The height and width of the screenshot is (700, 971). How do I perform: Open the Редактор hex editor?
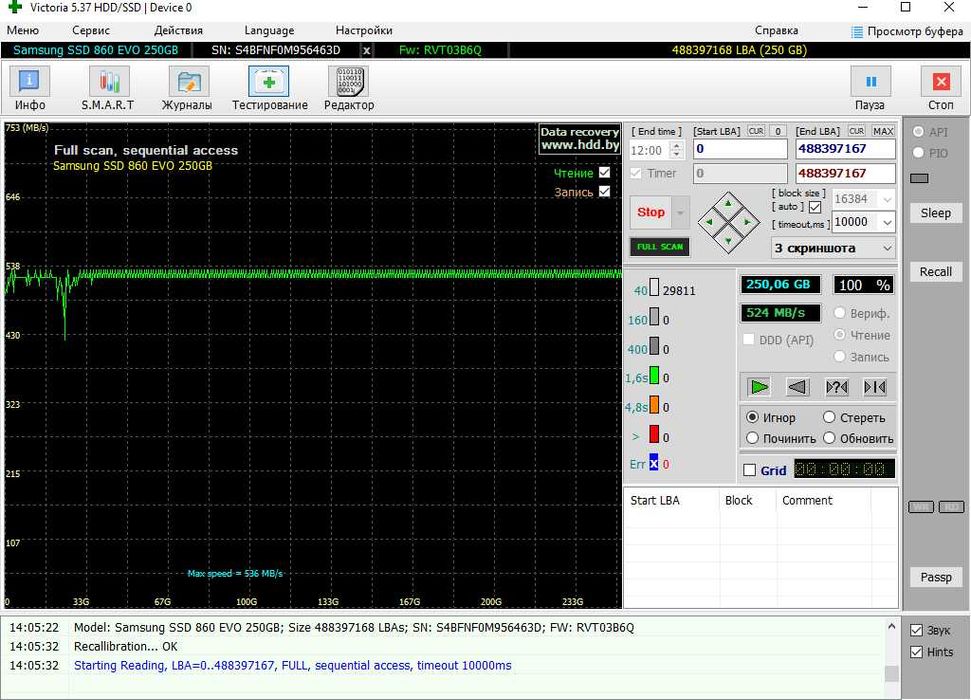[348, 88]
